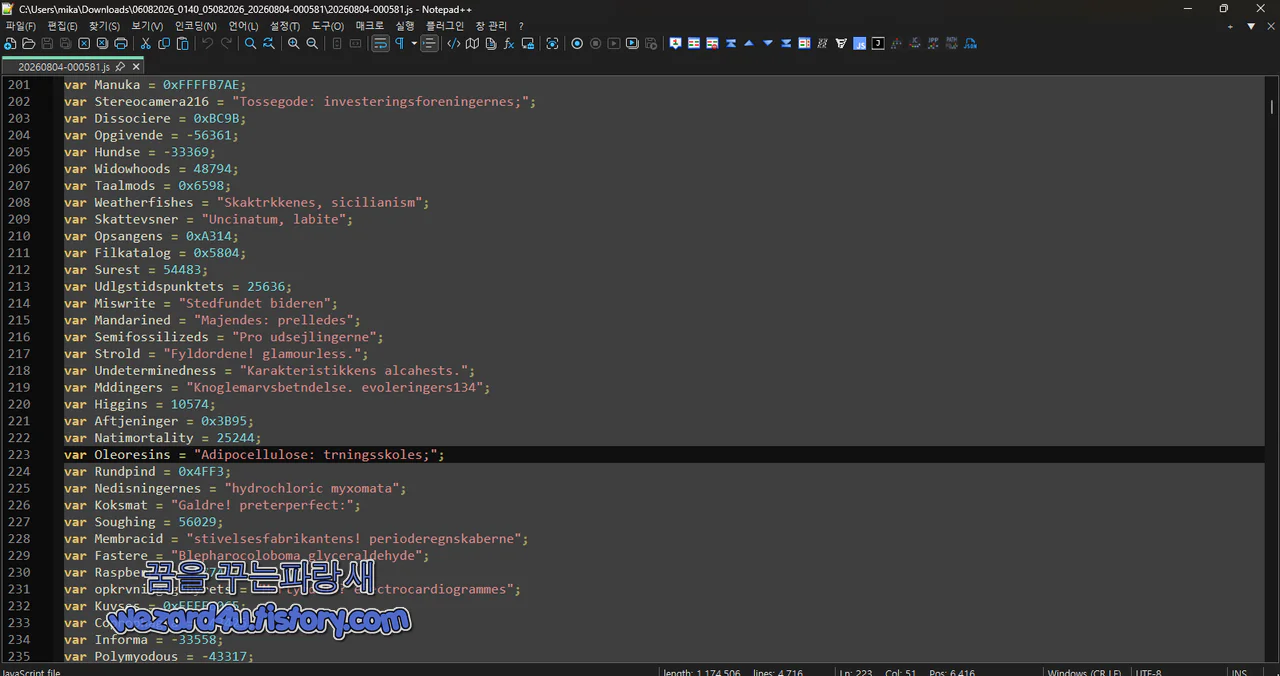Click the blue up-arrow previous difference icon
Viewport: 1280px width, 676px height.
pos(749,44)
